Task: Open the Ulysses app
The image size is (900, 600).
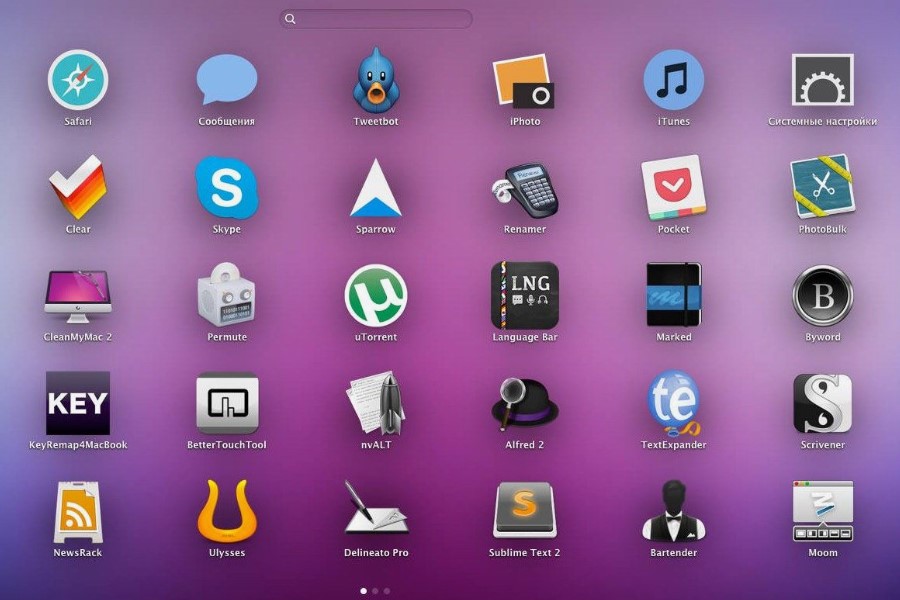Action: pyautogui.click(x=227, y=510)
